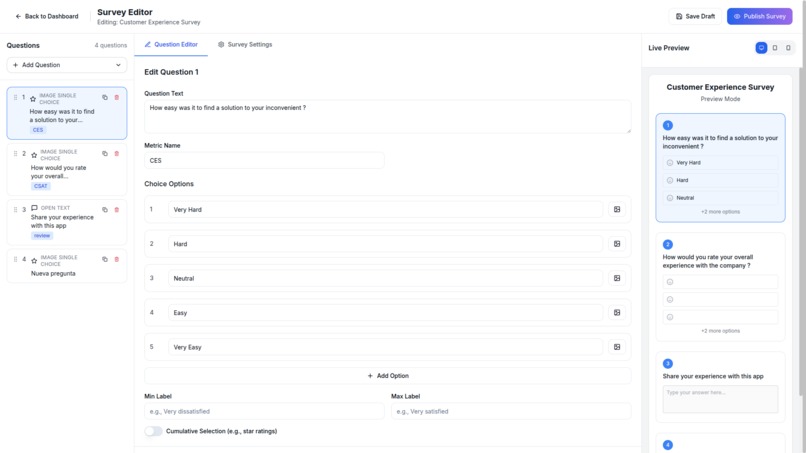
Task: Expand +2 more options in preview question 2
Action: (720, 331)
